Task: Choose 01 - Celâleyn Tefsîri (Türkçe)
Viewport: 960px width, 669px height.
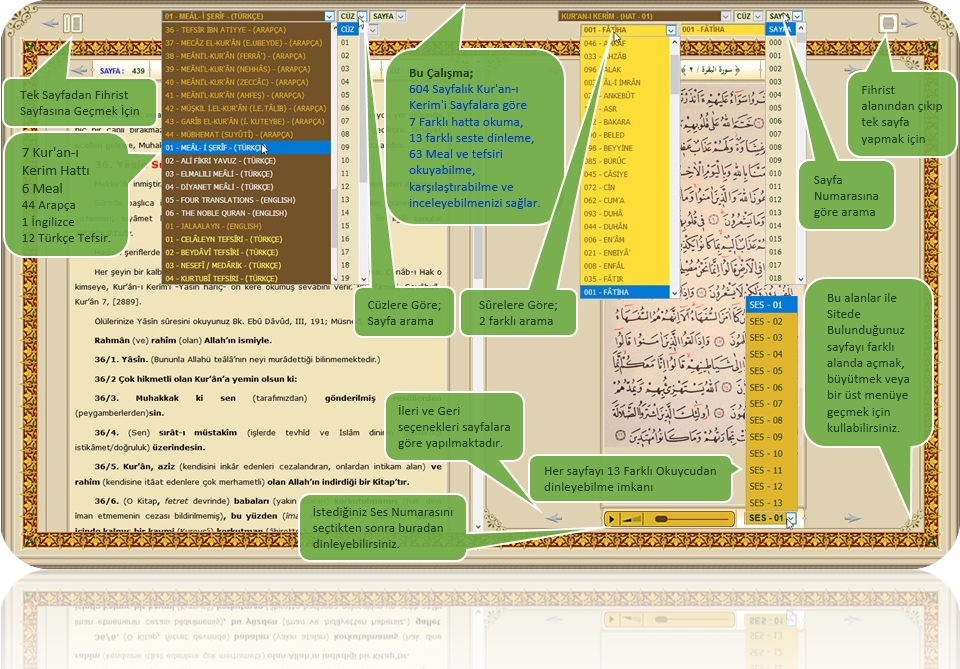Action: (x=246, y=239)
